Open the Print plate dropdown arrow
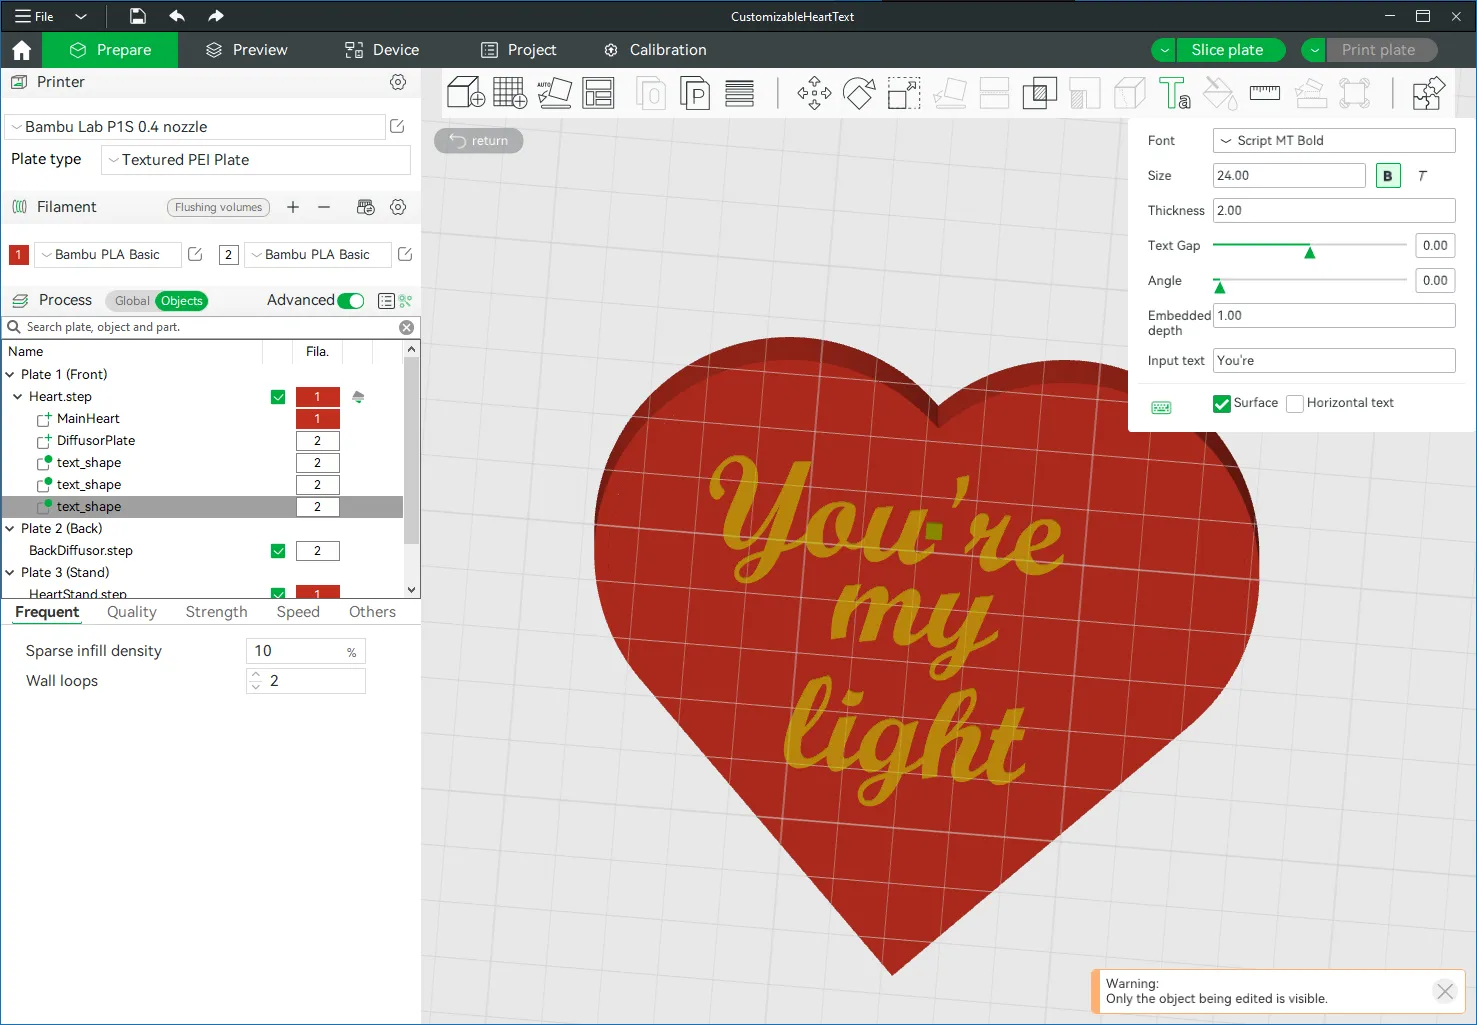Image resolution: width=1477 pixels, height=1025 pixels. (1315, 50)
